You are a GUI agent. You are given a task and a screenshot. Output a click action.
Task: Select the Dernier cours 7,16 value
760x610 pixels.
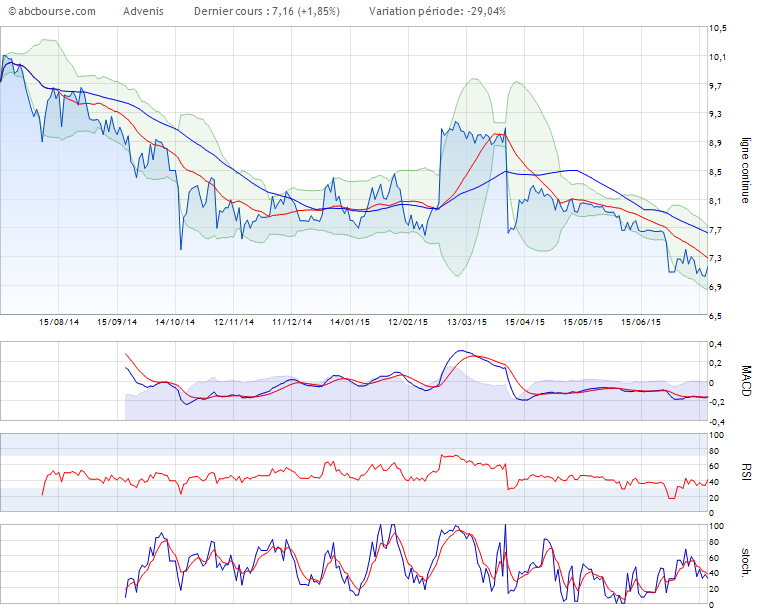pos(267,11)
